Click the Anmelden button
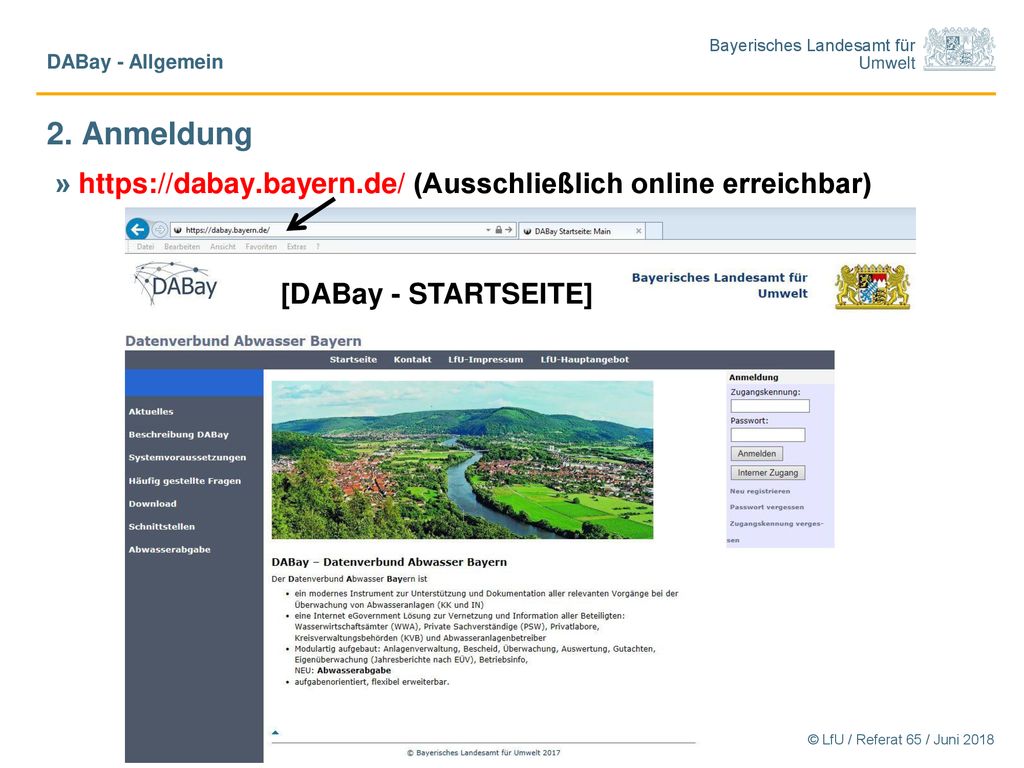 [756, 454]
